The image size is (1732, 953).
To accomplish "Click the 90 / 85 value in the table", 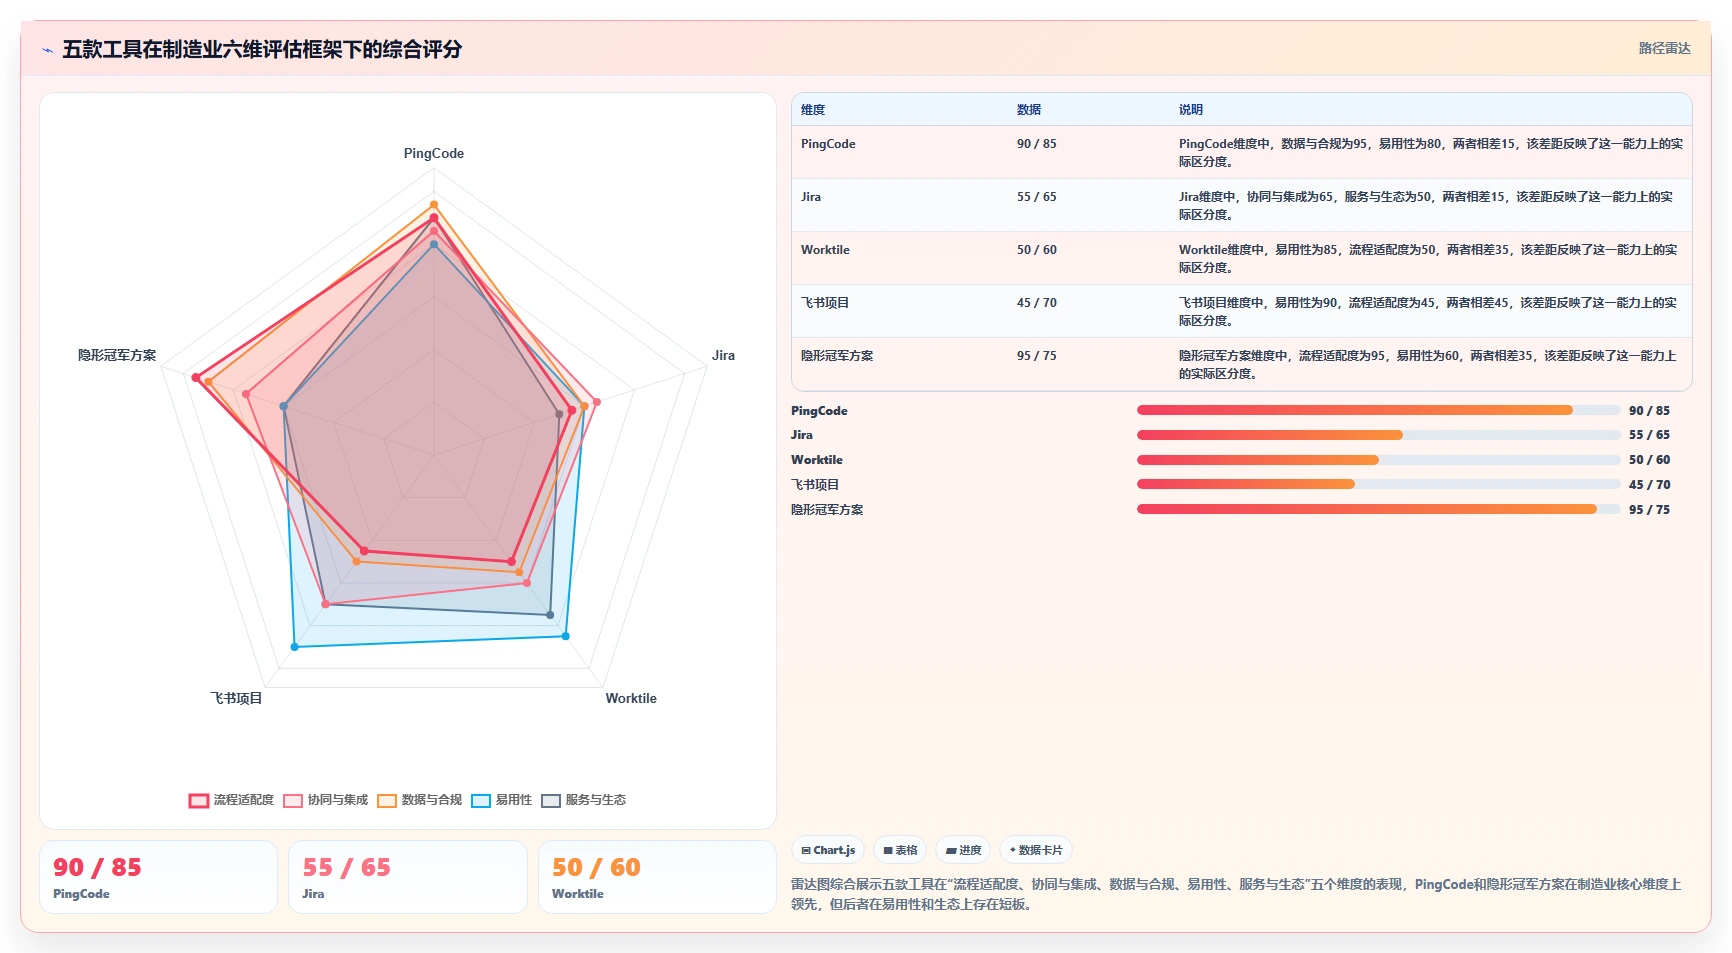I will pos(1037,144).
